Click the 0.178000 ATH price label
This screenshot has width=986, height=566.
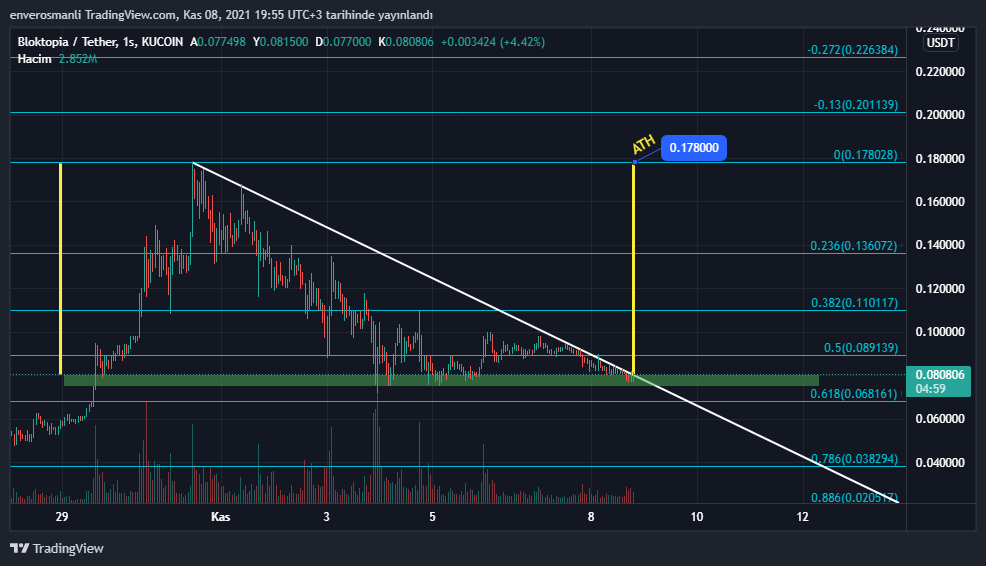point(694,148)
